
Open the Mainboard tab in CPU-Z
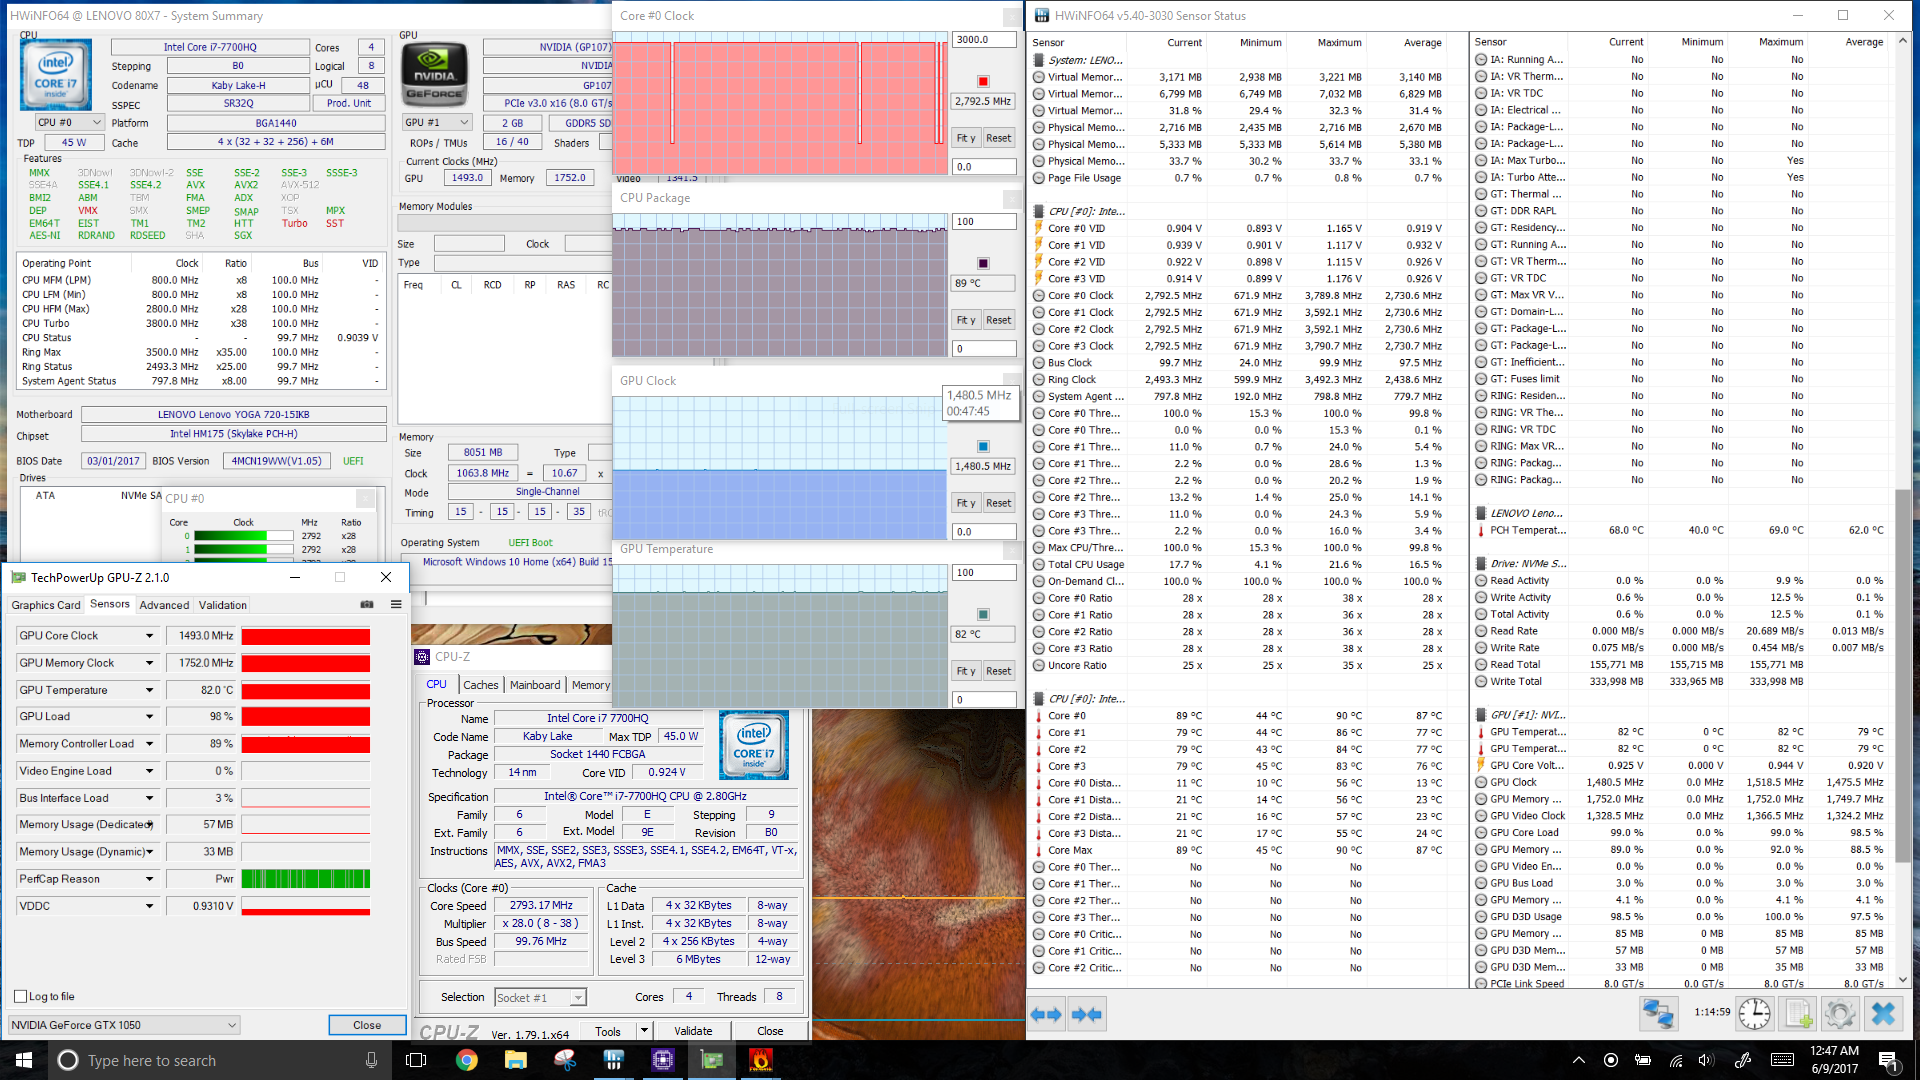tap(535, 685)
